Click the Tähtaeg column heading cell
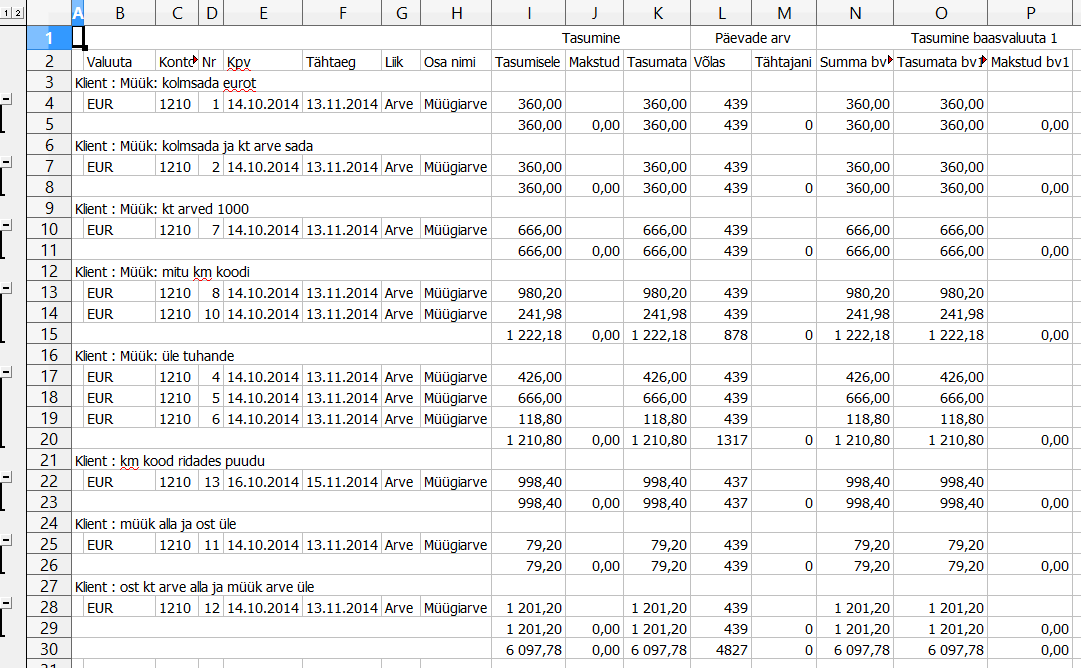 pyautogui.click(x=340, y=61)
